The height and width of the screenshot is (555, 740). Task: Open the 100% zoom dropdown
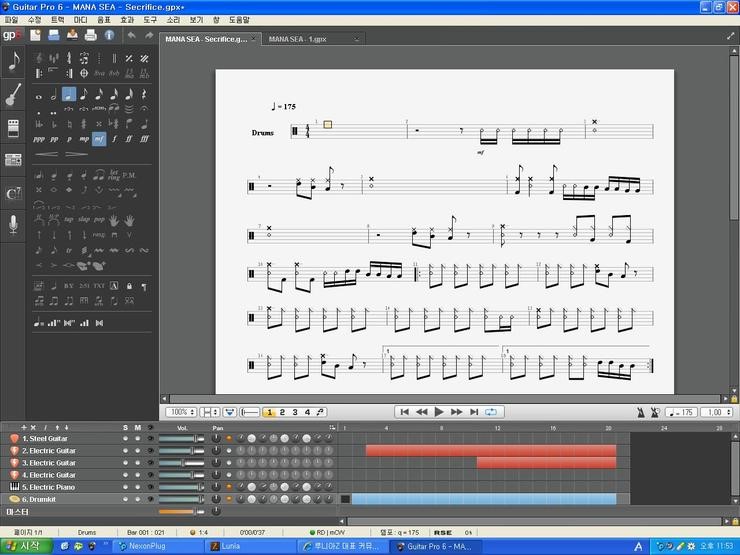(x=181, y=412)
